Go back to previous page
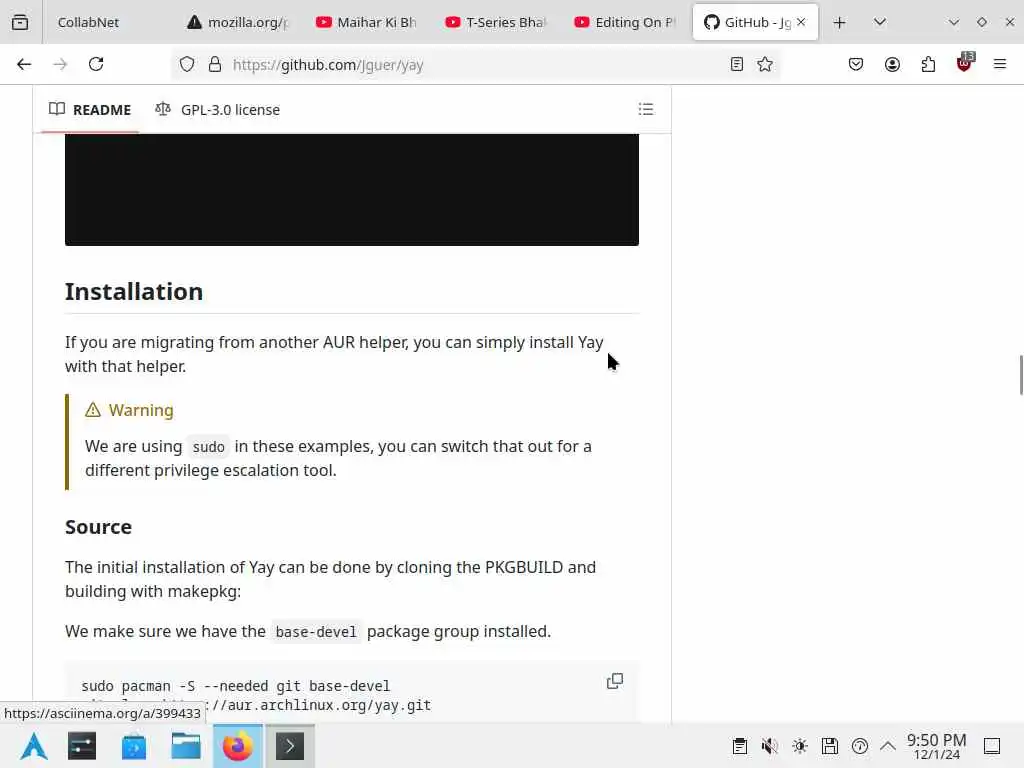 point(24,64)
